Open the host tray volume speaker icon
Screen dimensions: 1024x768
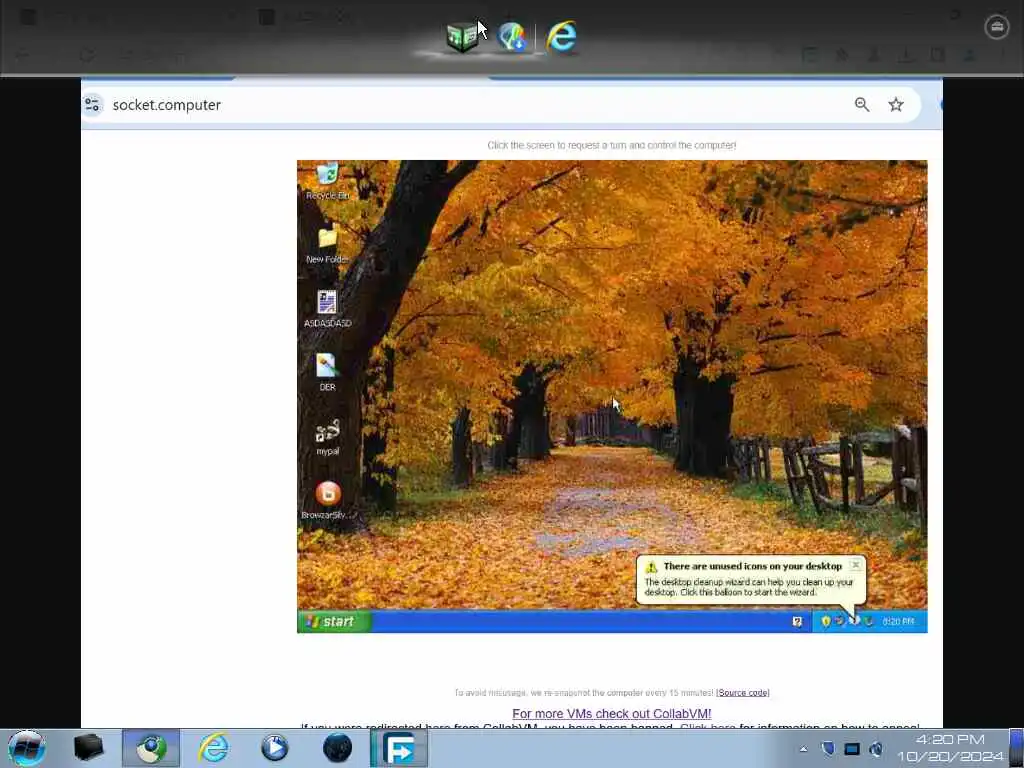(876, 748)
